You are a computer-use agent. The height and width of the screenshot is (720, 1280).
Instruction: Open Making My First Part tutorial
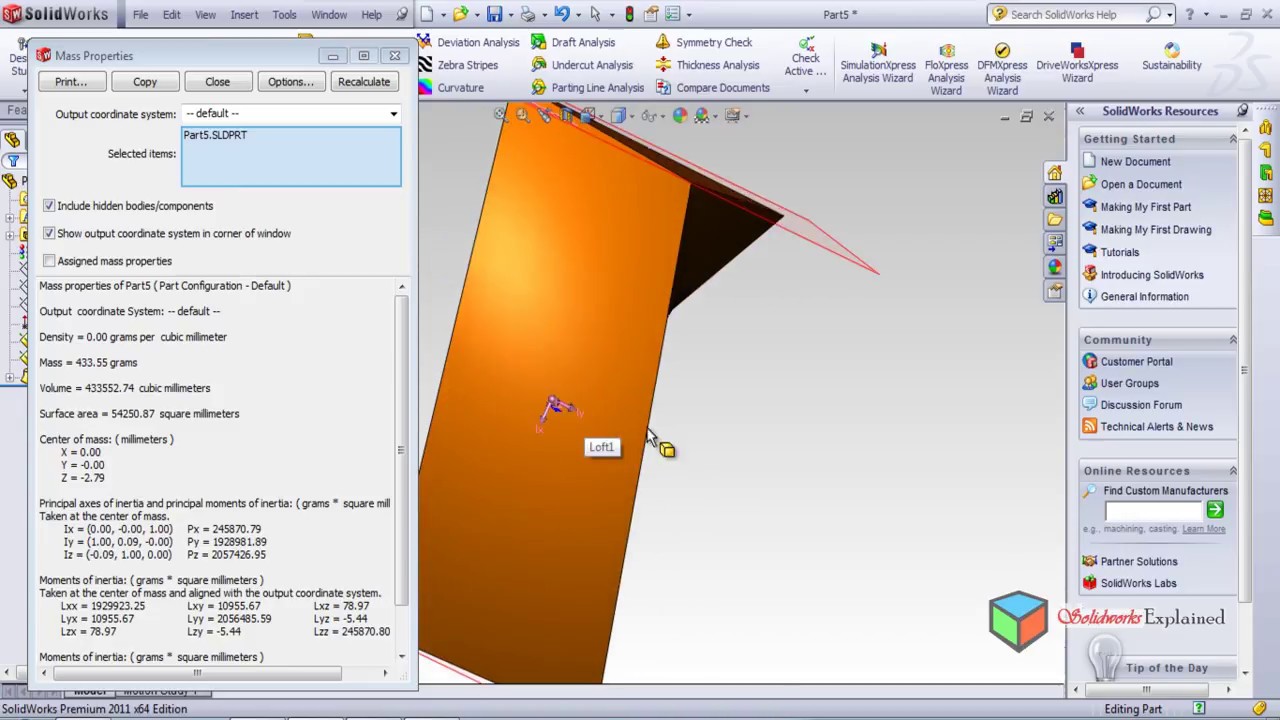click(x=1145, y=207)
